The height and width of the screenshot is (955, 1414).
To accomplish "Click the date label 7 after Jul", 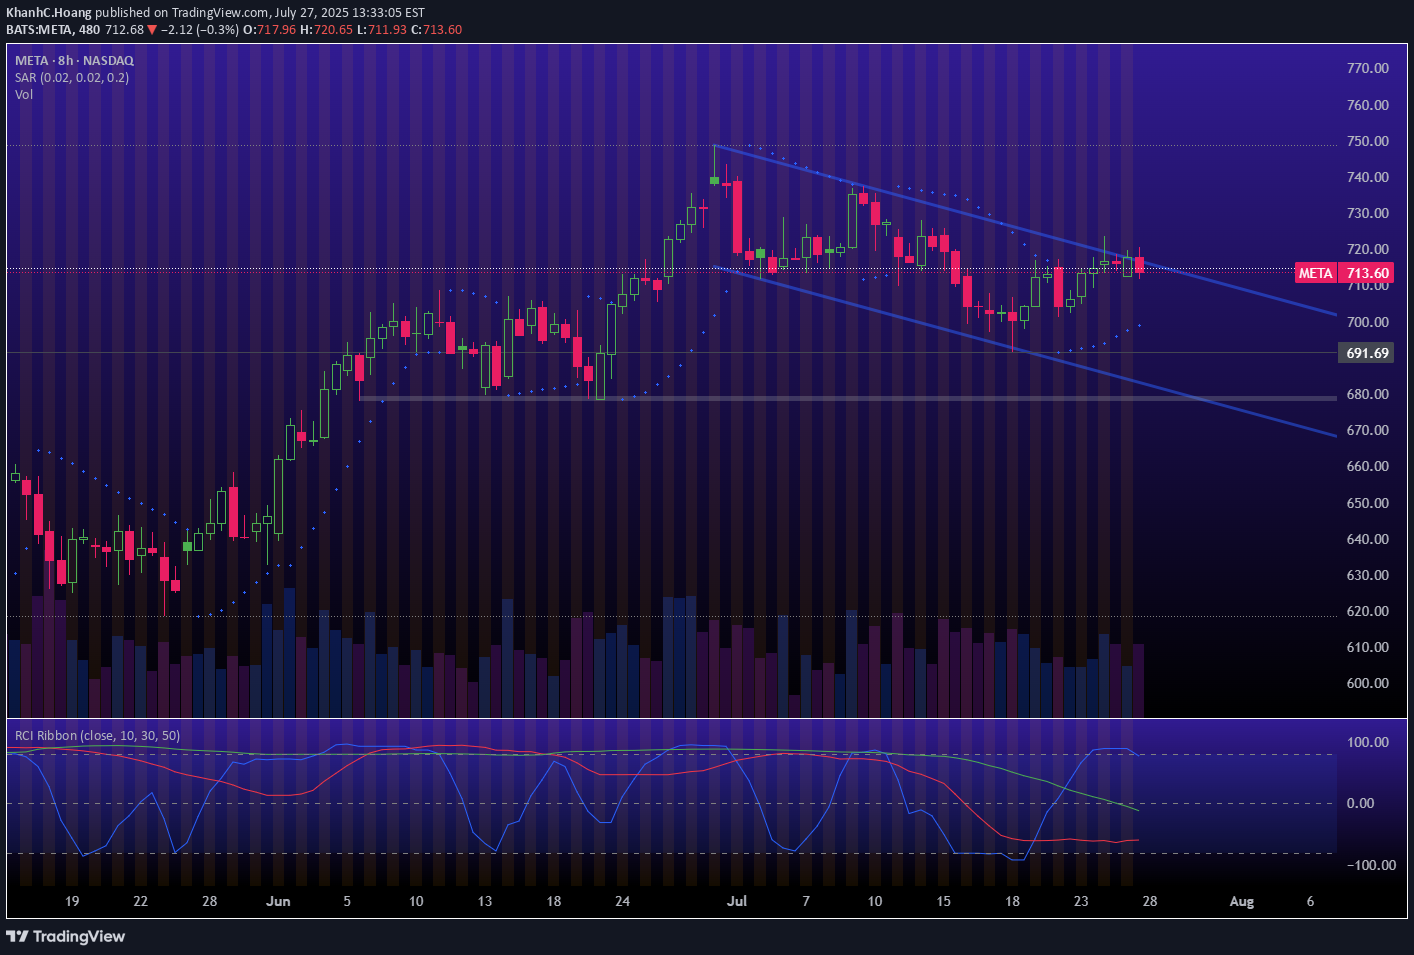I will [806, 901].
